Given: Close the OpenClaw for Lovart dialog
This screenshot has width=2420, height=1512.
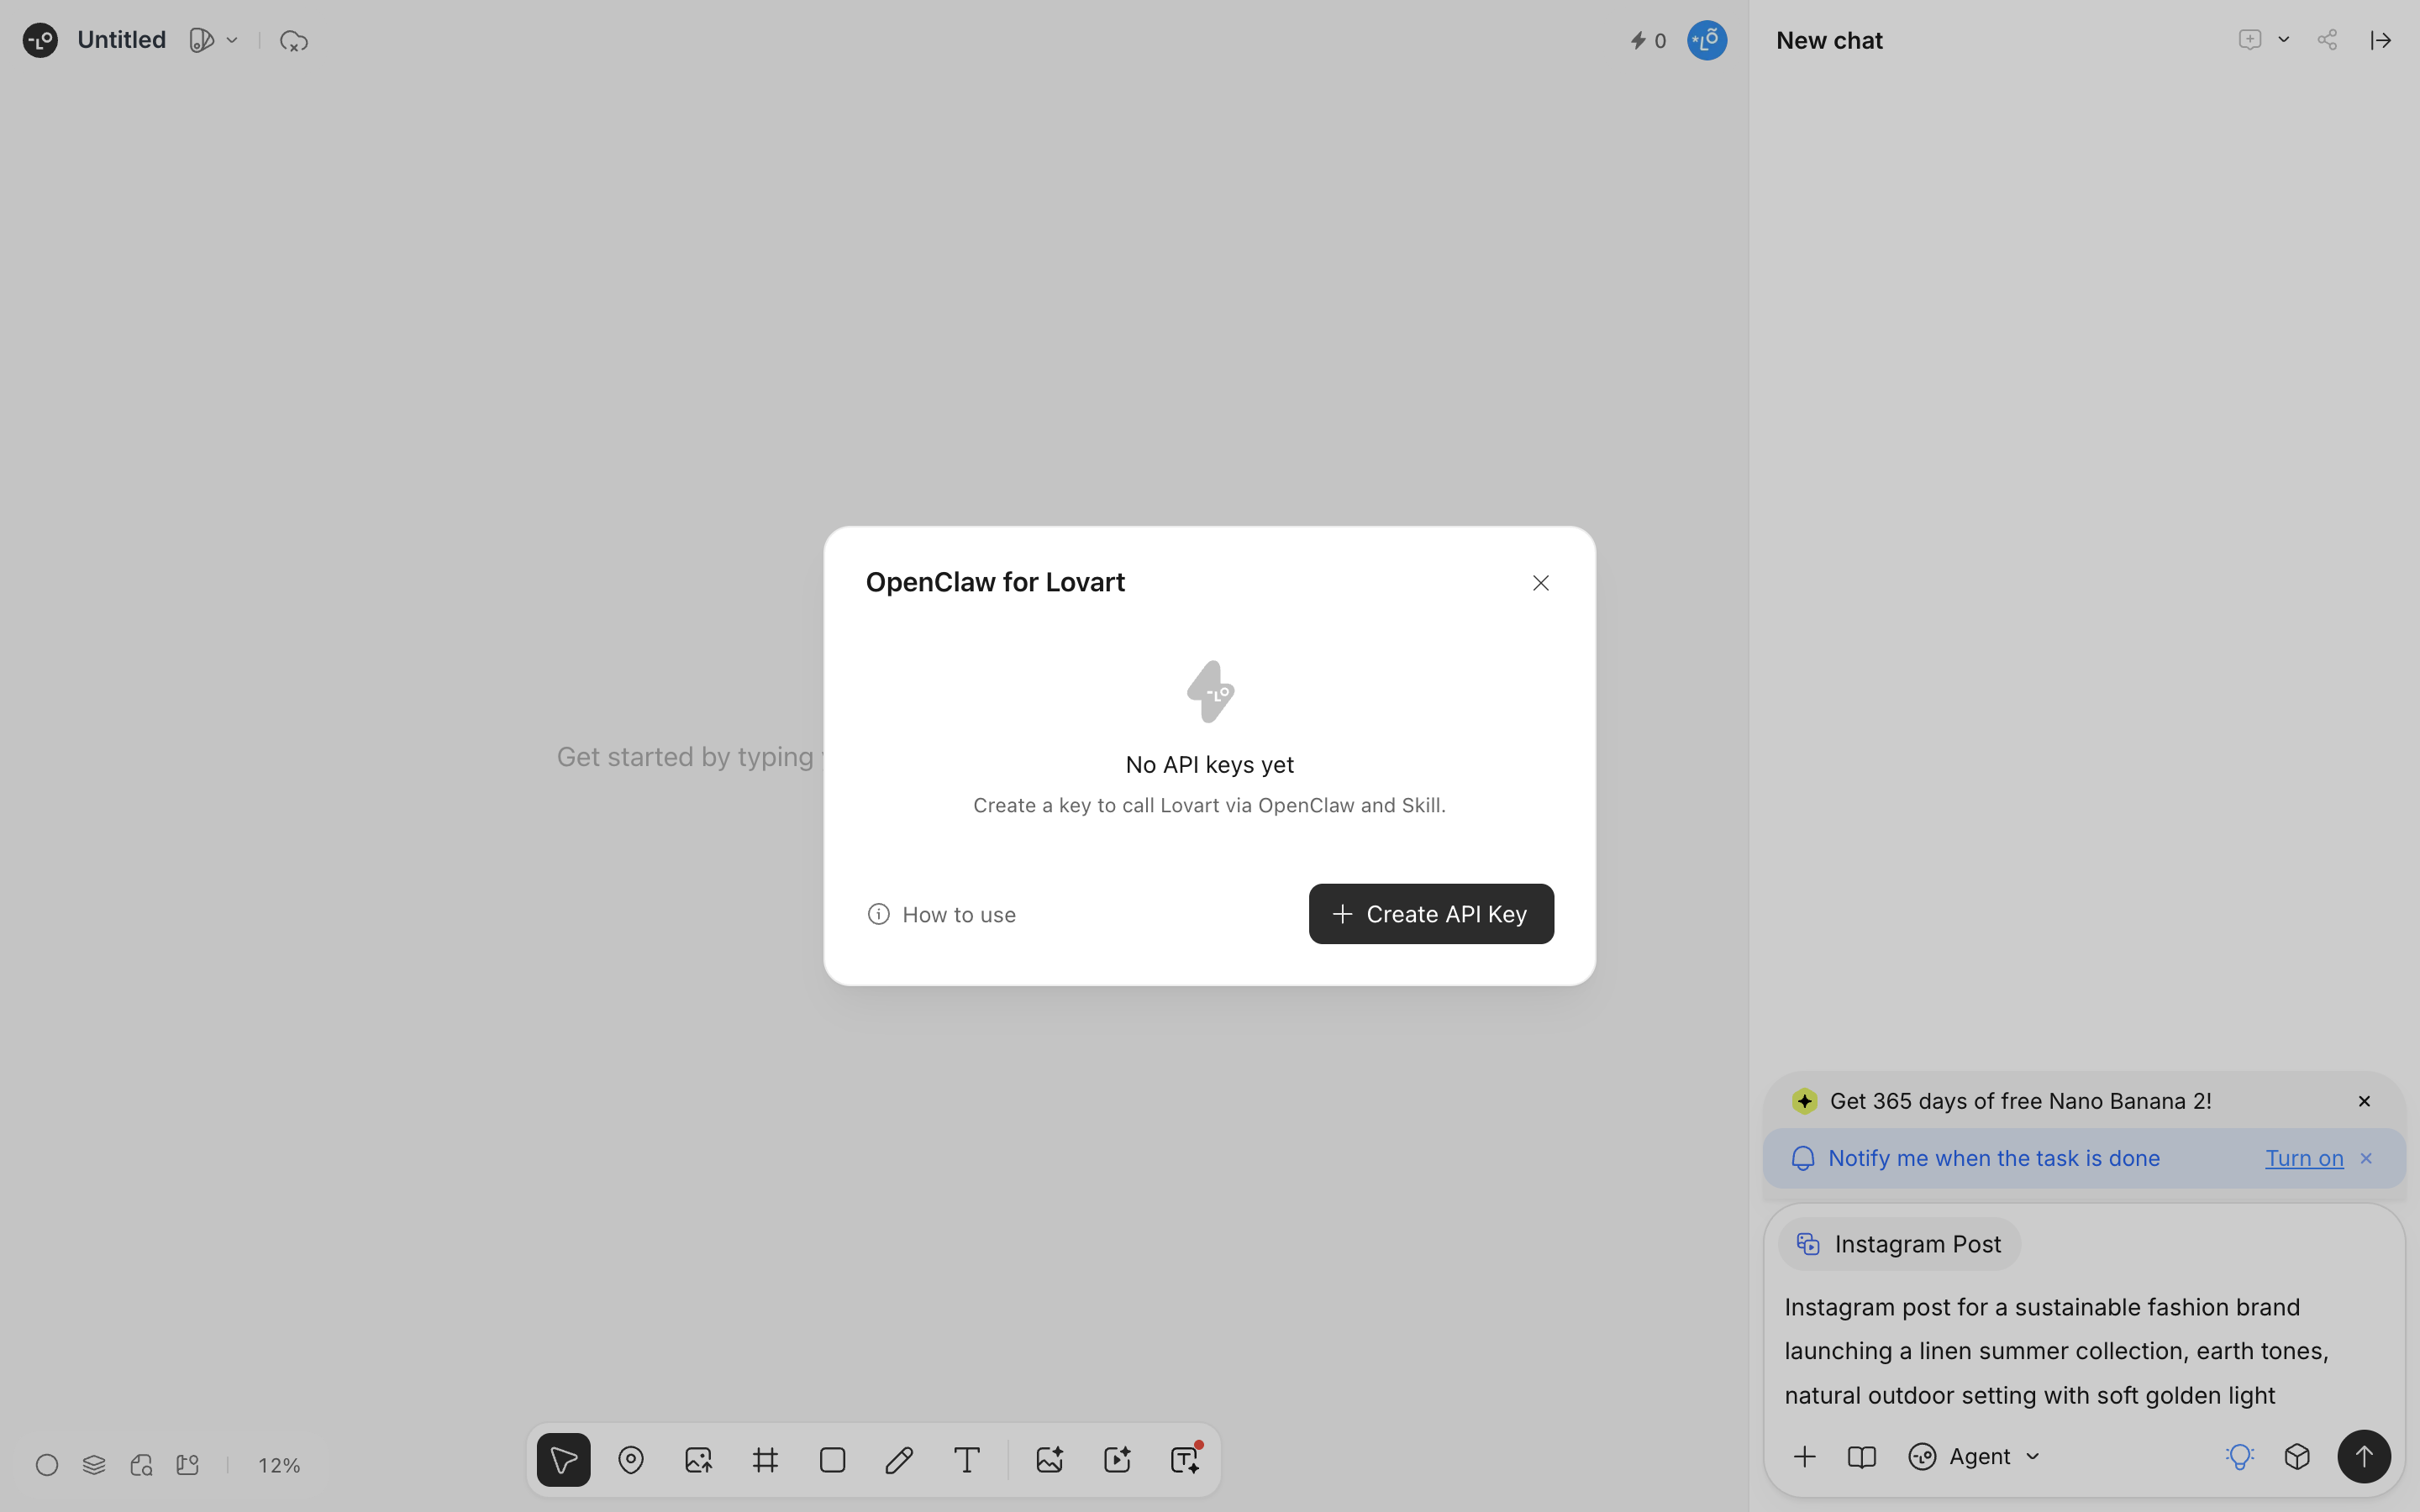Looking at the screenshot, I should pyautogui.click(x=1540, y=583).
